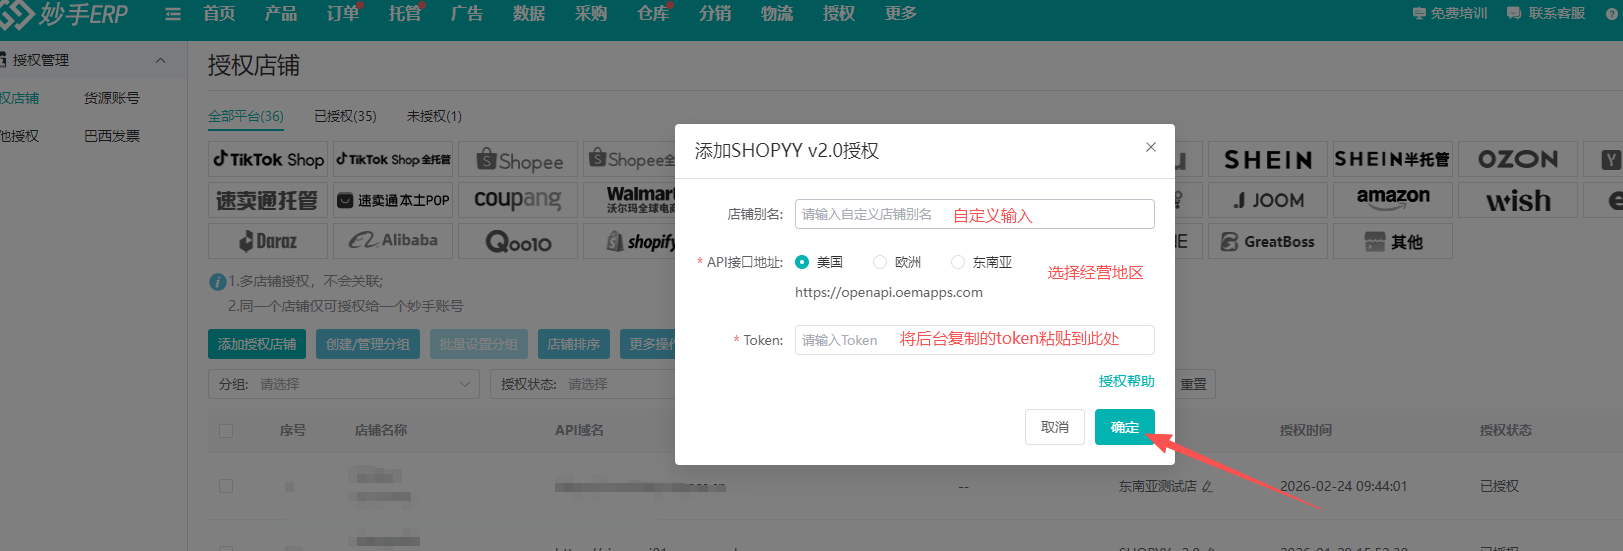This screenshot has height=551, width=1623.
Task: Click into the Token input field
Action: click(974, 340)
